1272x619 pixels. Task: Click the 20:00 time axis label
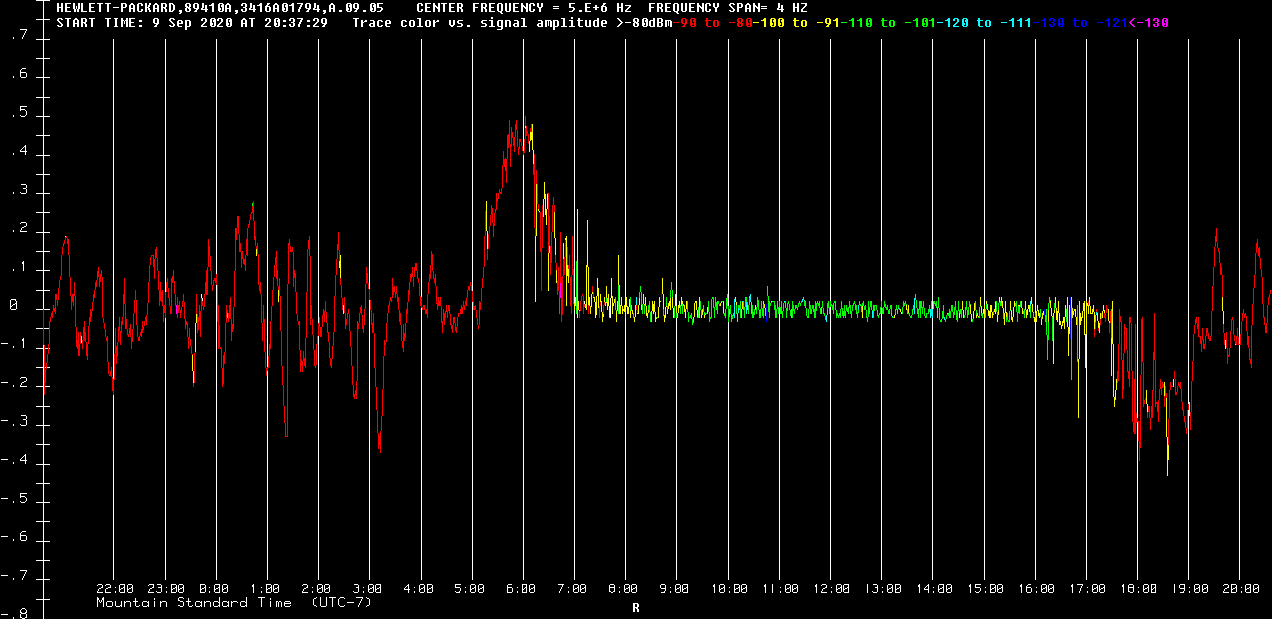(1241, 589)
